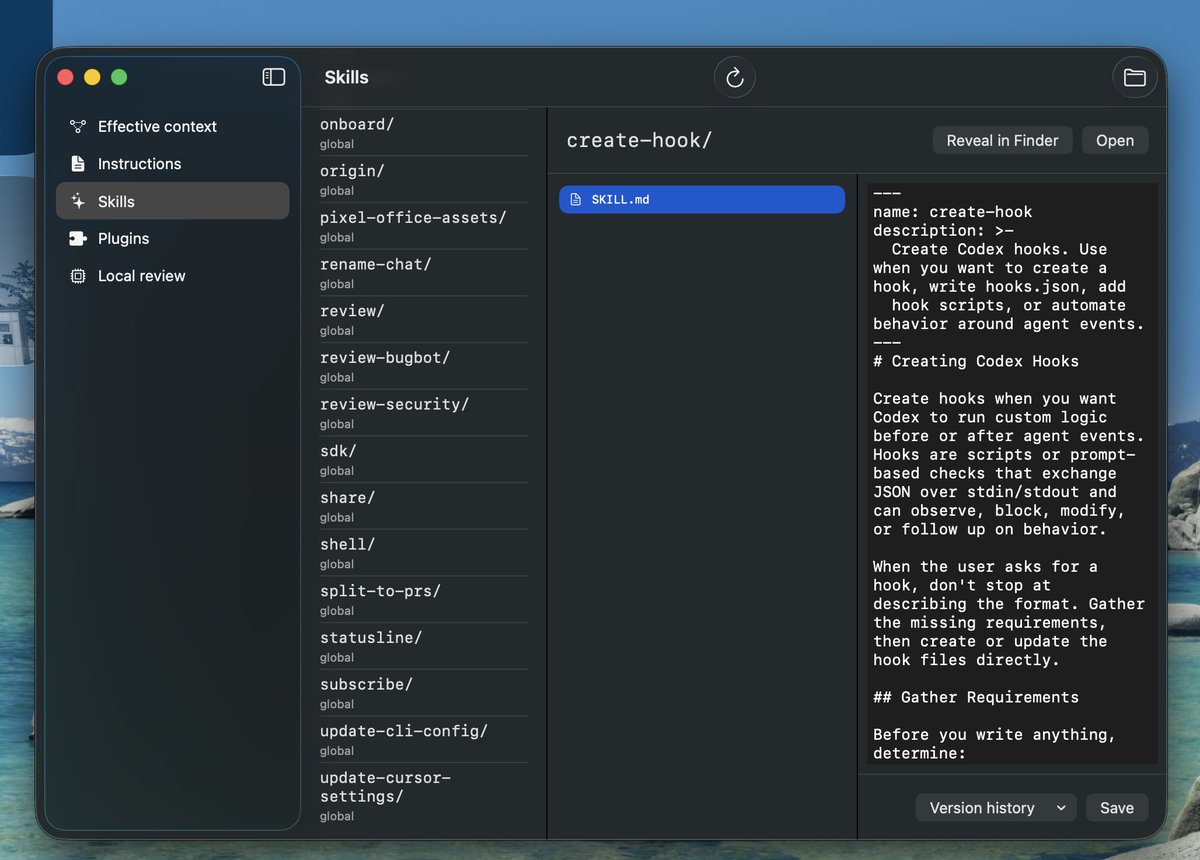Open the Version history dropdown

click(x=996, y=808)
